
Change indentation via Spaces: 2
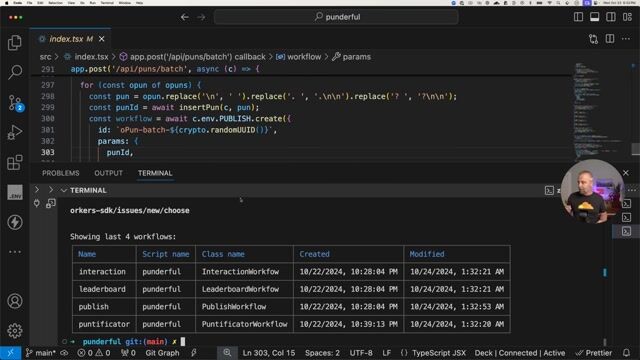pyautogui.click(x=322, y=353)
